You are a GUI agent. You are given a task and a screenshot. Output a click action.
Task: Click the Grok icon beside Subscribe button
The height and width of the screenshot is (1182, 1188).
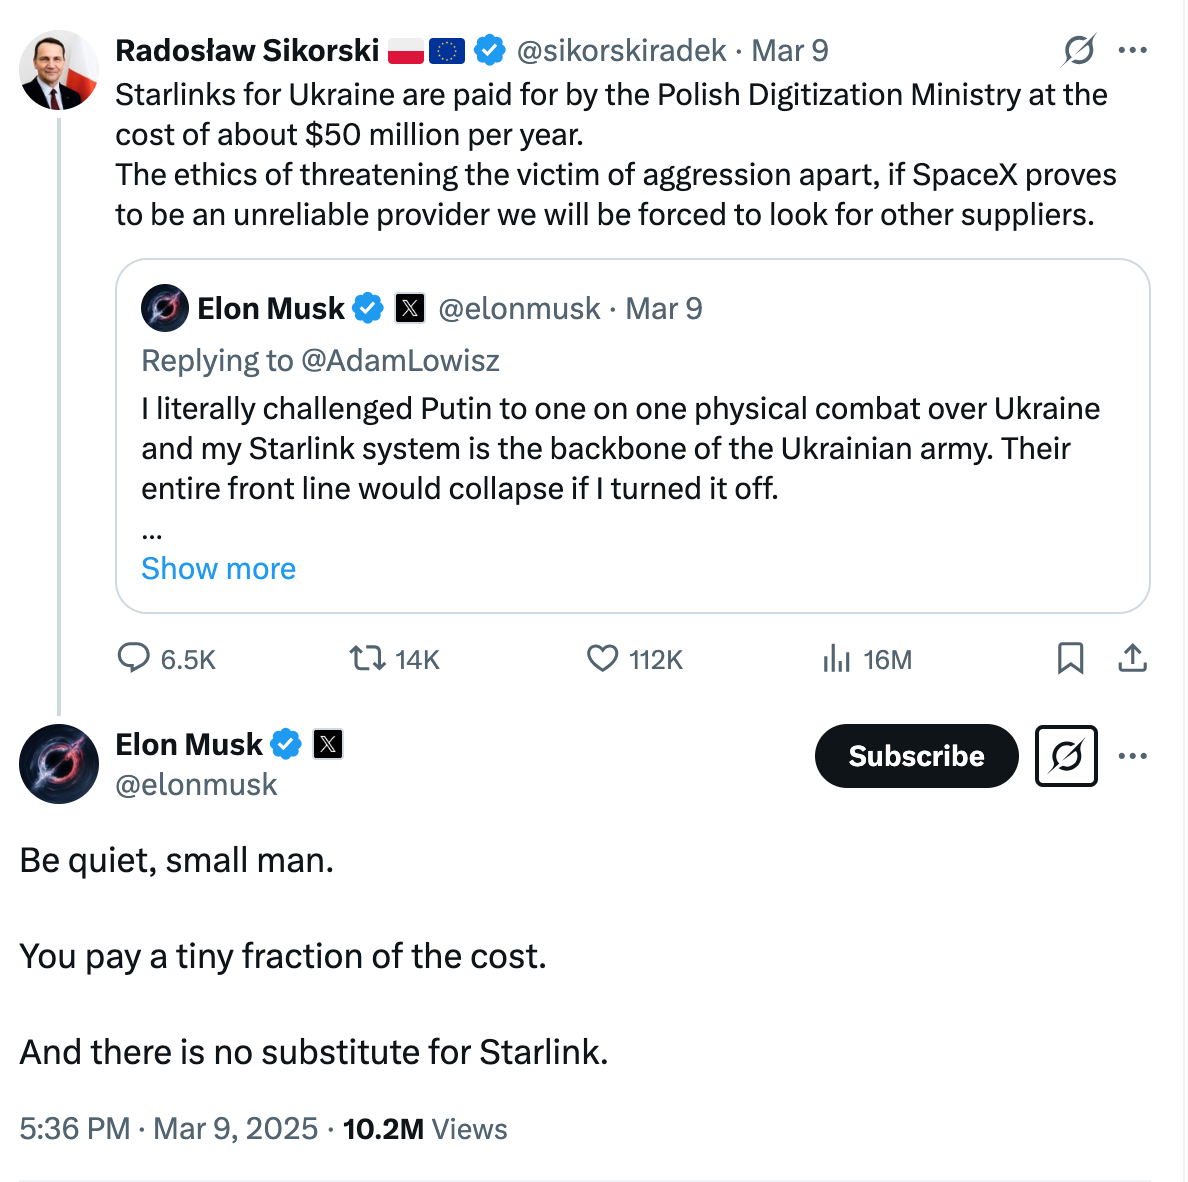(1066, 756)
